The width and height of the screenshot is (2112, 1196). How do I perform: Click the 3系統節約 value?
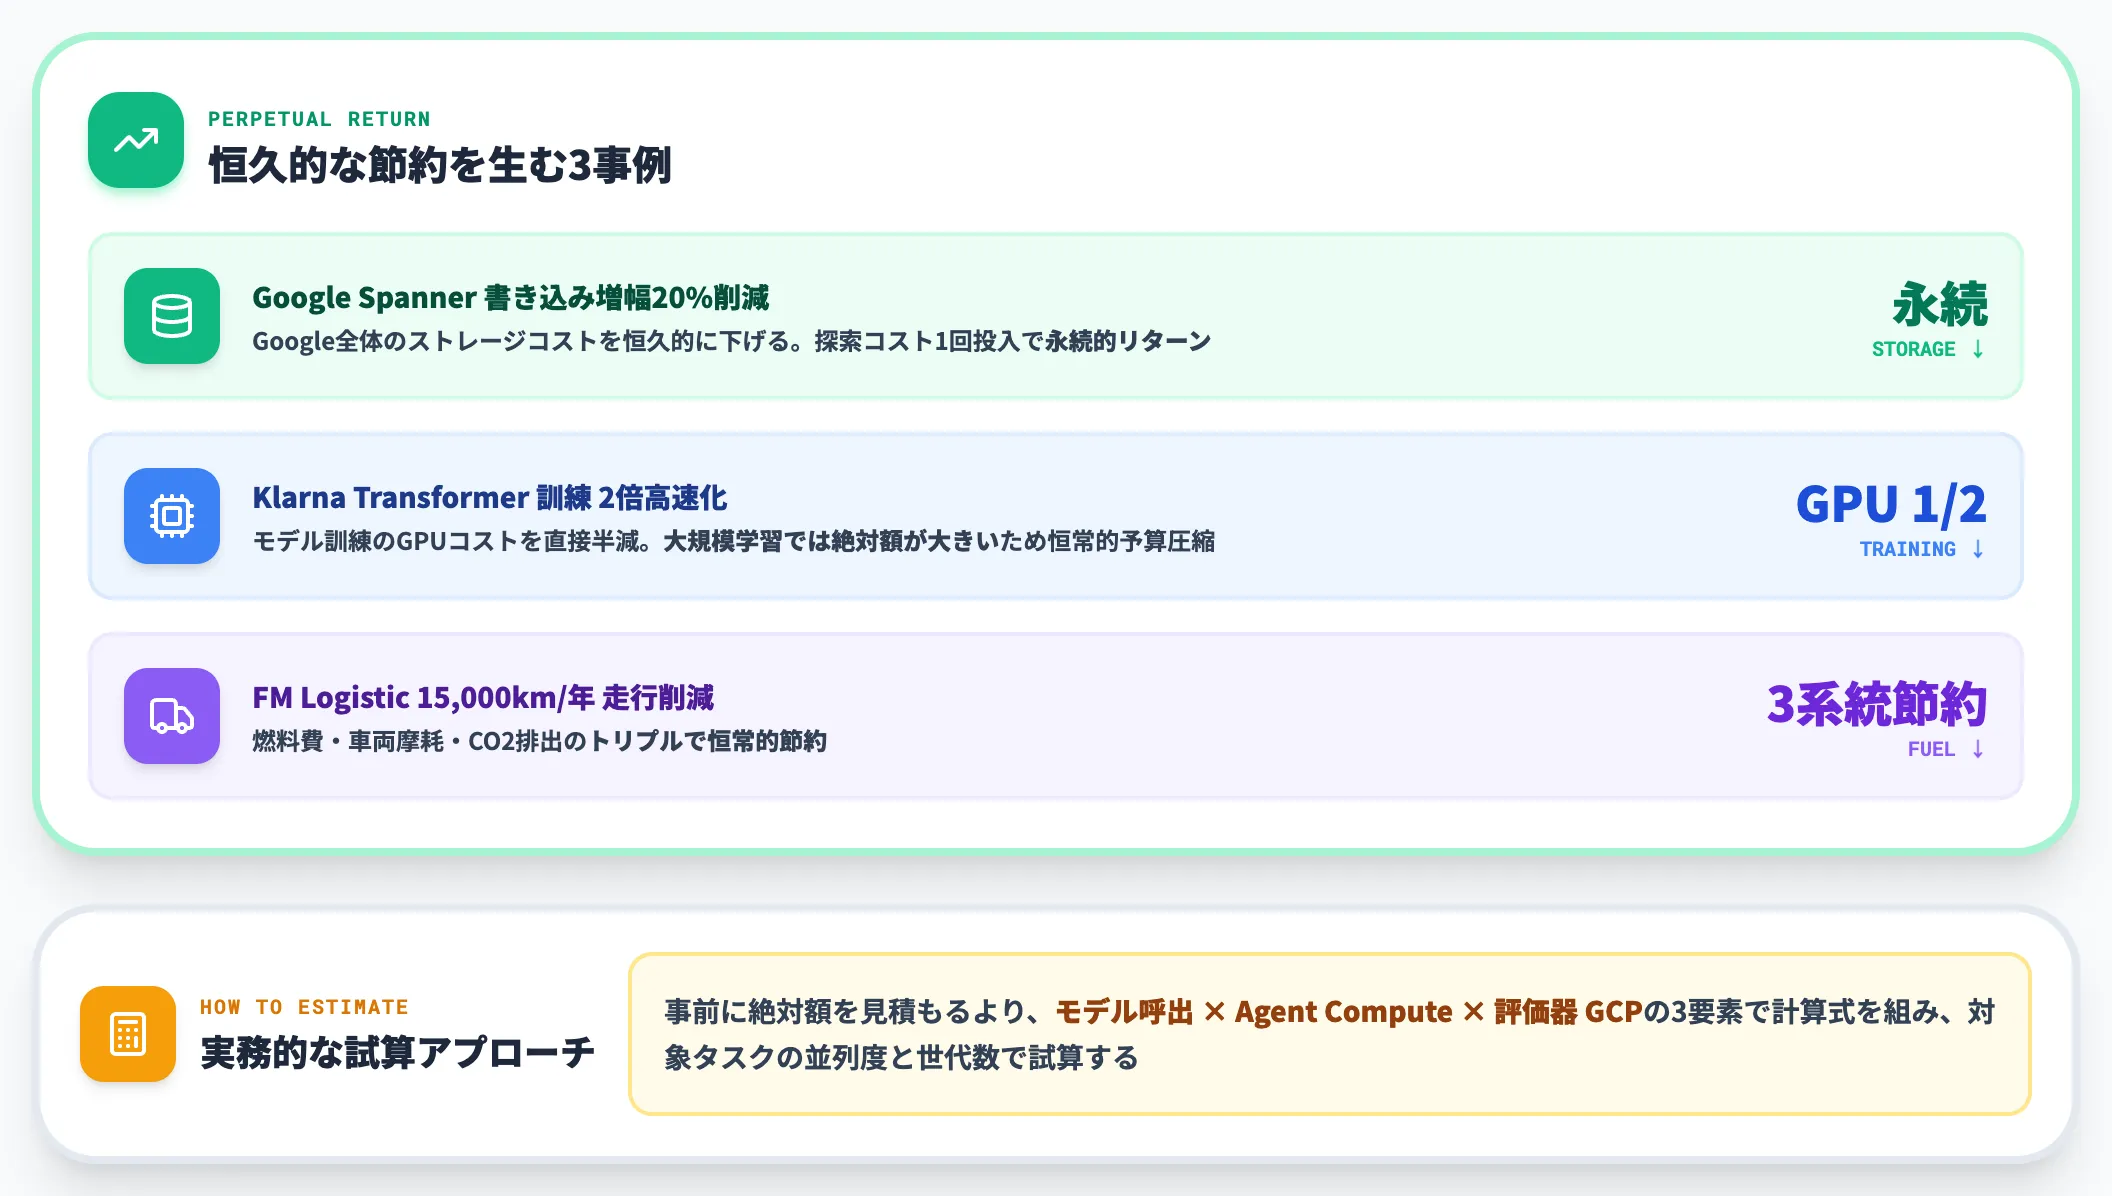[1877, 705]
